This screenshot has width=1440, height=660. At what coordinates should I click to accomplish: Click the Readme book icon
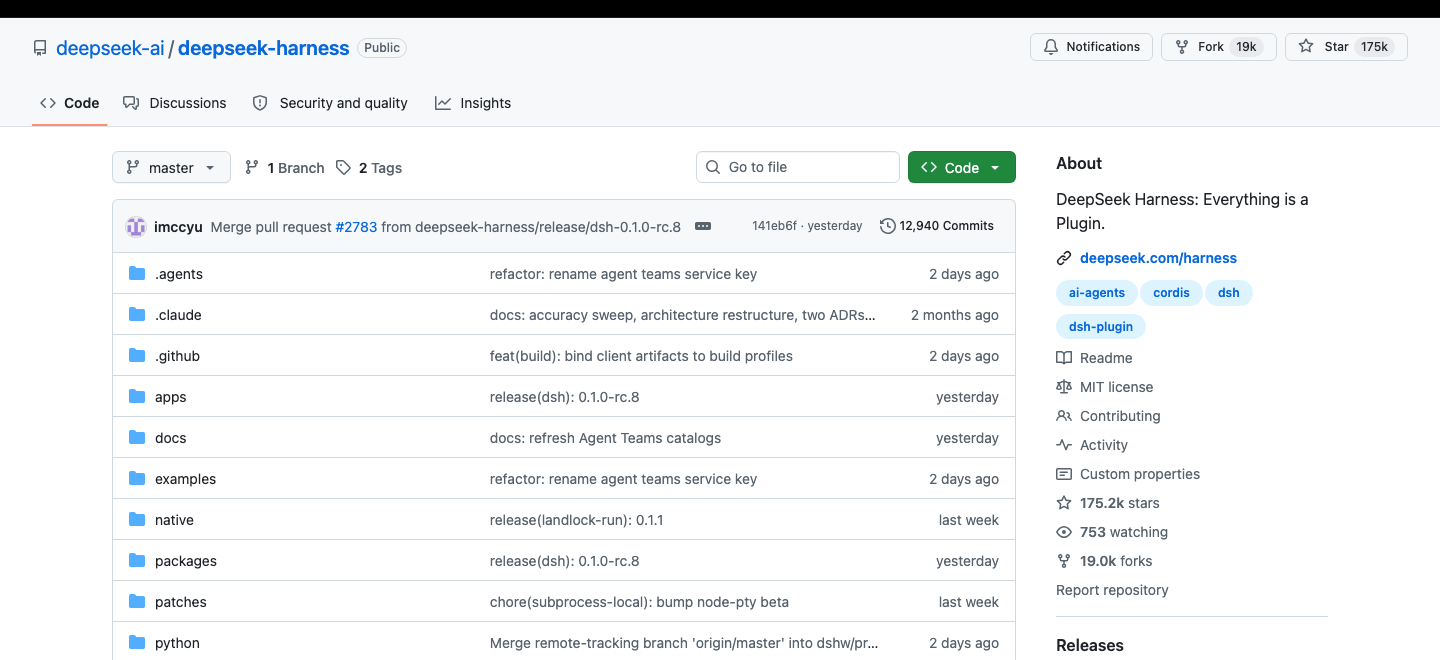pos(1064,358)
